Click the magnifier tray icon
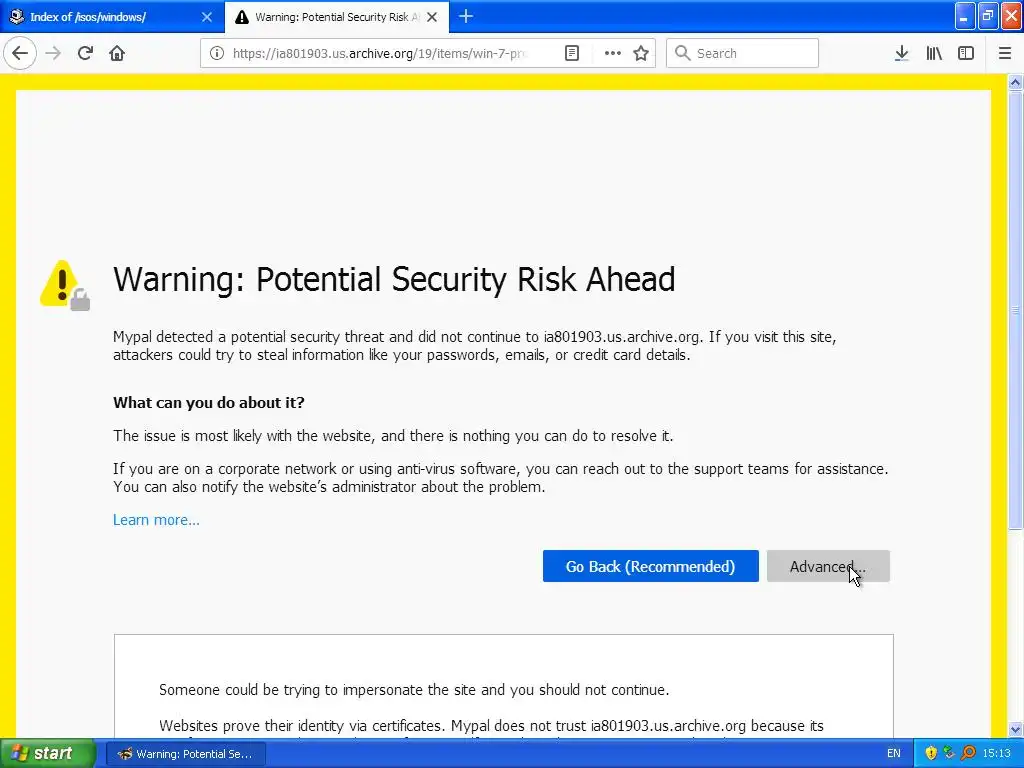The width and height of the screenshot is (1024, 768). pyautogui.click(x=968, y=753)
